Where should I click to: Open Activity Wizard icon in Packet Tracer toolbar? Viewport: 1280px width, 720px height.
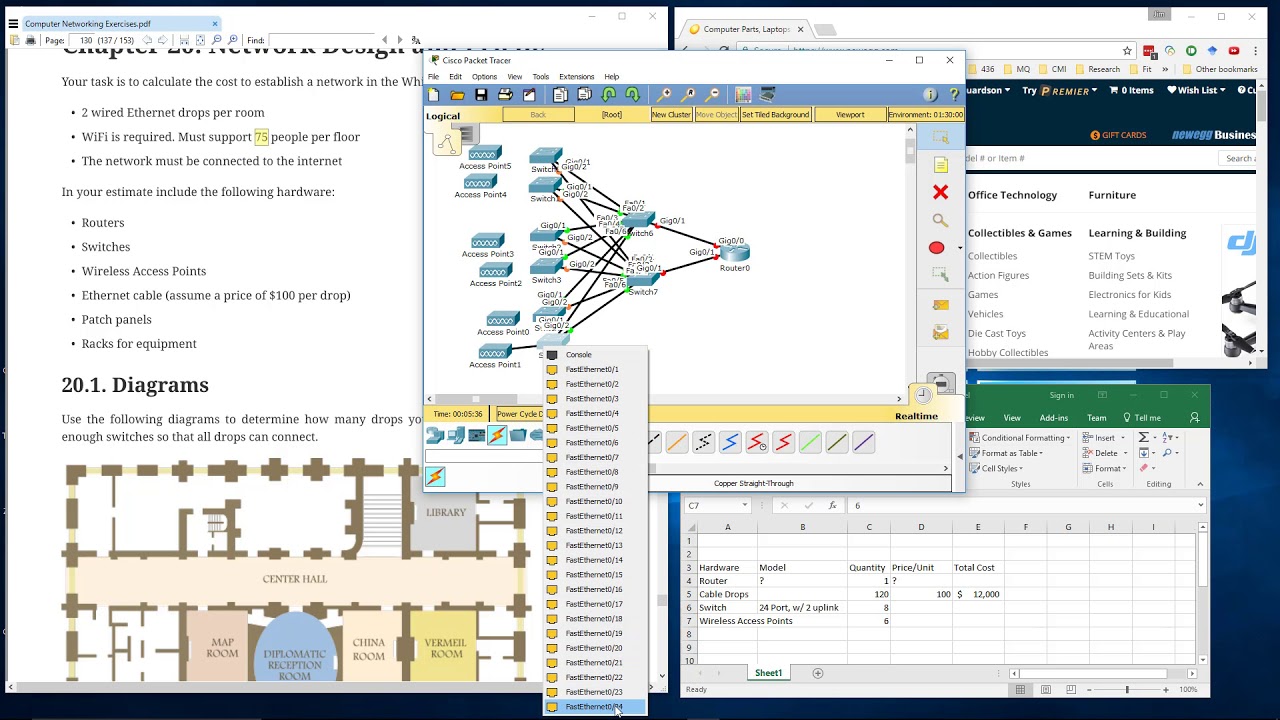(529, 95)
